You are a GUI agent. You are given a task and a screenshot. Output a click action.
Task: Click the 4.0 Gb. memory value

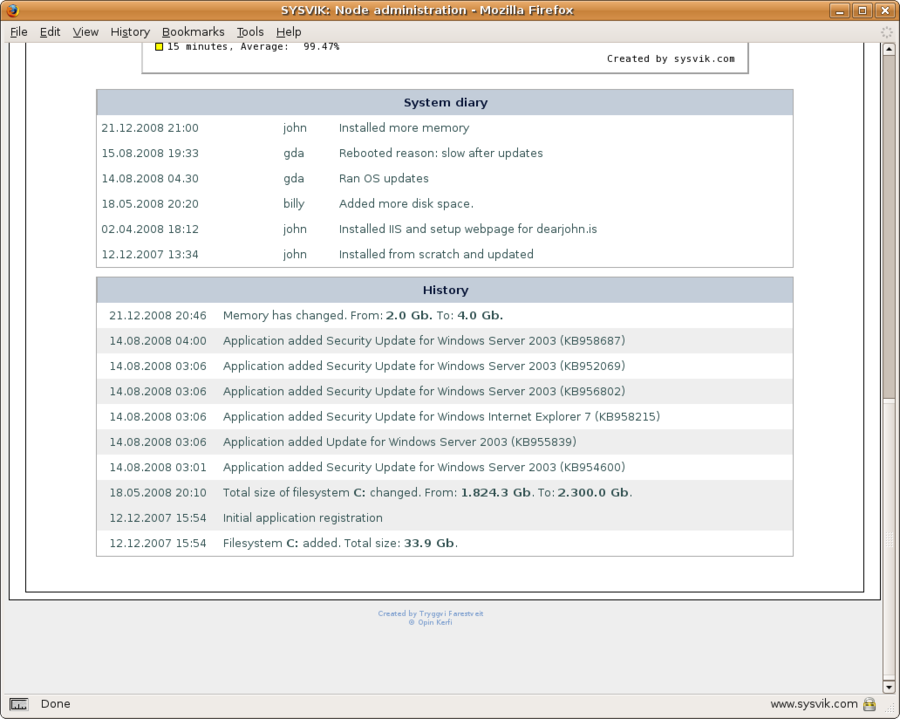pos(480,316)
